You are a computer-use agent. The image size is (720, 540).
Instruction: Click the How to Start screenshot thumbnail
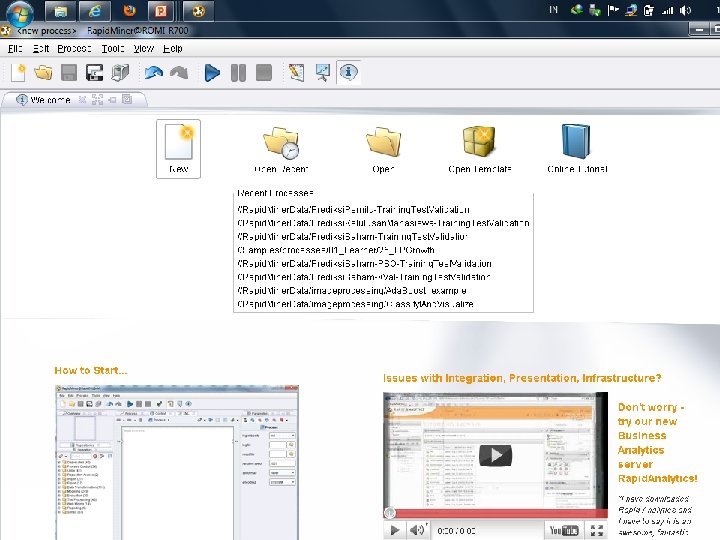tap(177, 462)
